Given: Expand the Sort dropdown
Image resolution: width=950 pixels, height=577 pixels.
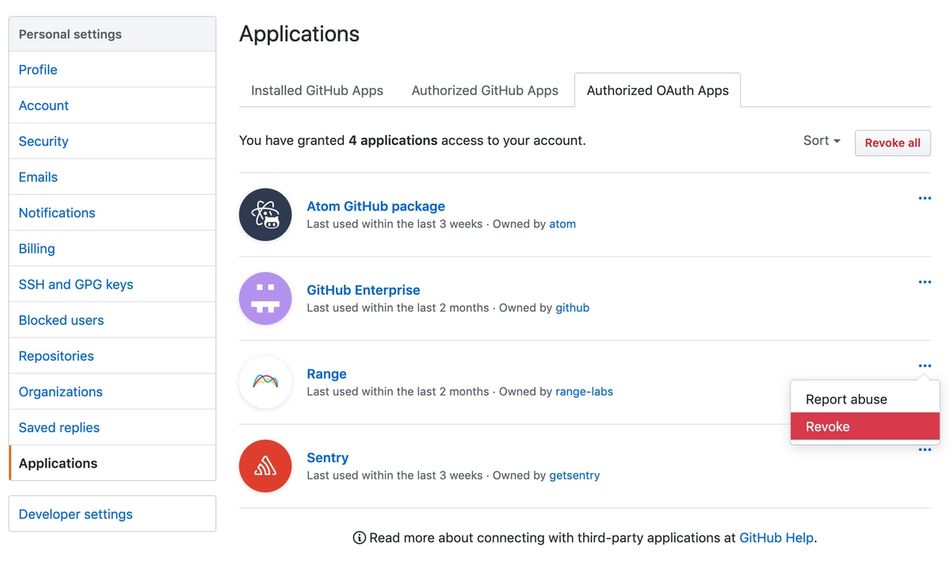Looking at the screenshot, I should click(x=821, y=141).
